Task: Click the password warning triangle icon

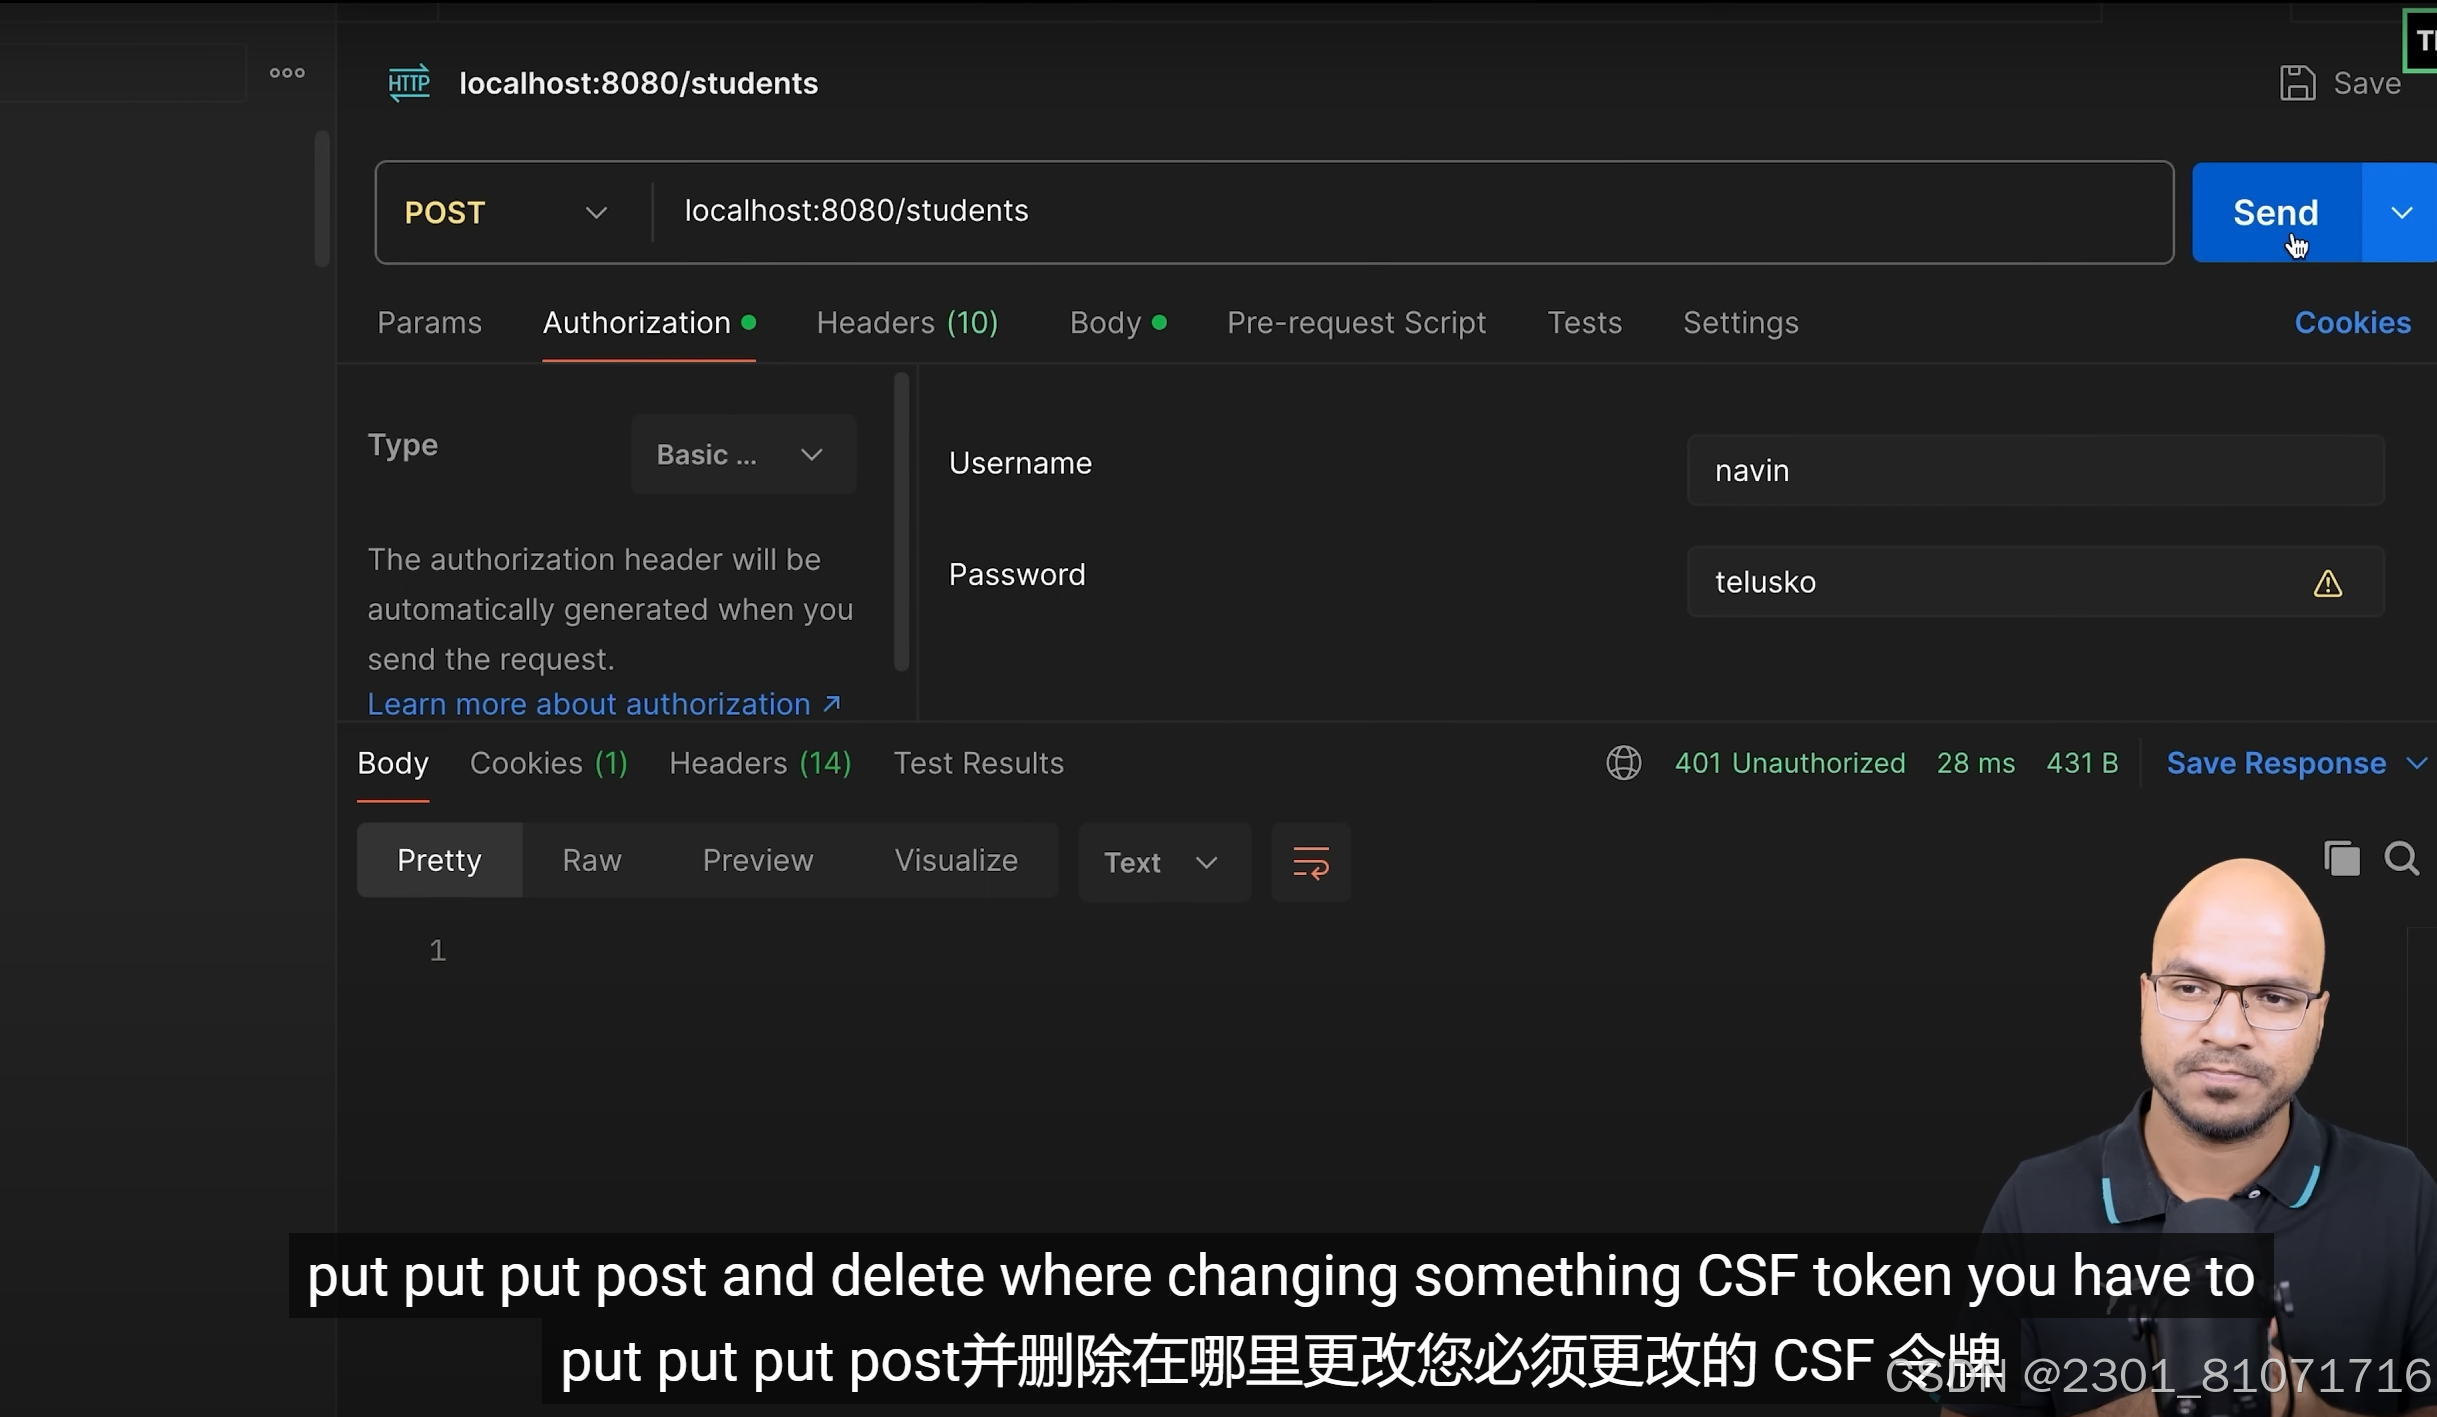Action: [x=2327, y=583]
